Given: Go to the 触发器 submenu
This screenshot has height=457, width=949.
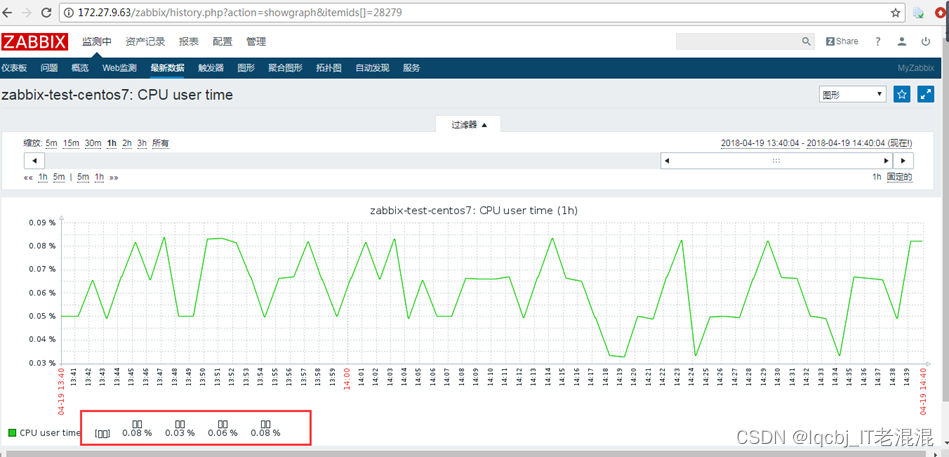Looking at the screenshot, I should (x=211, y=68).
